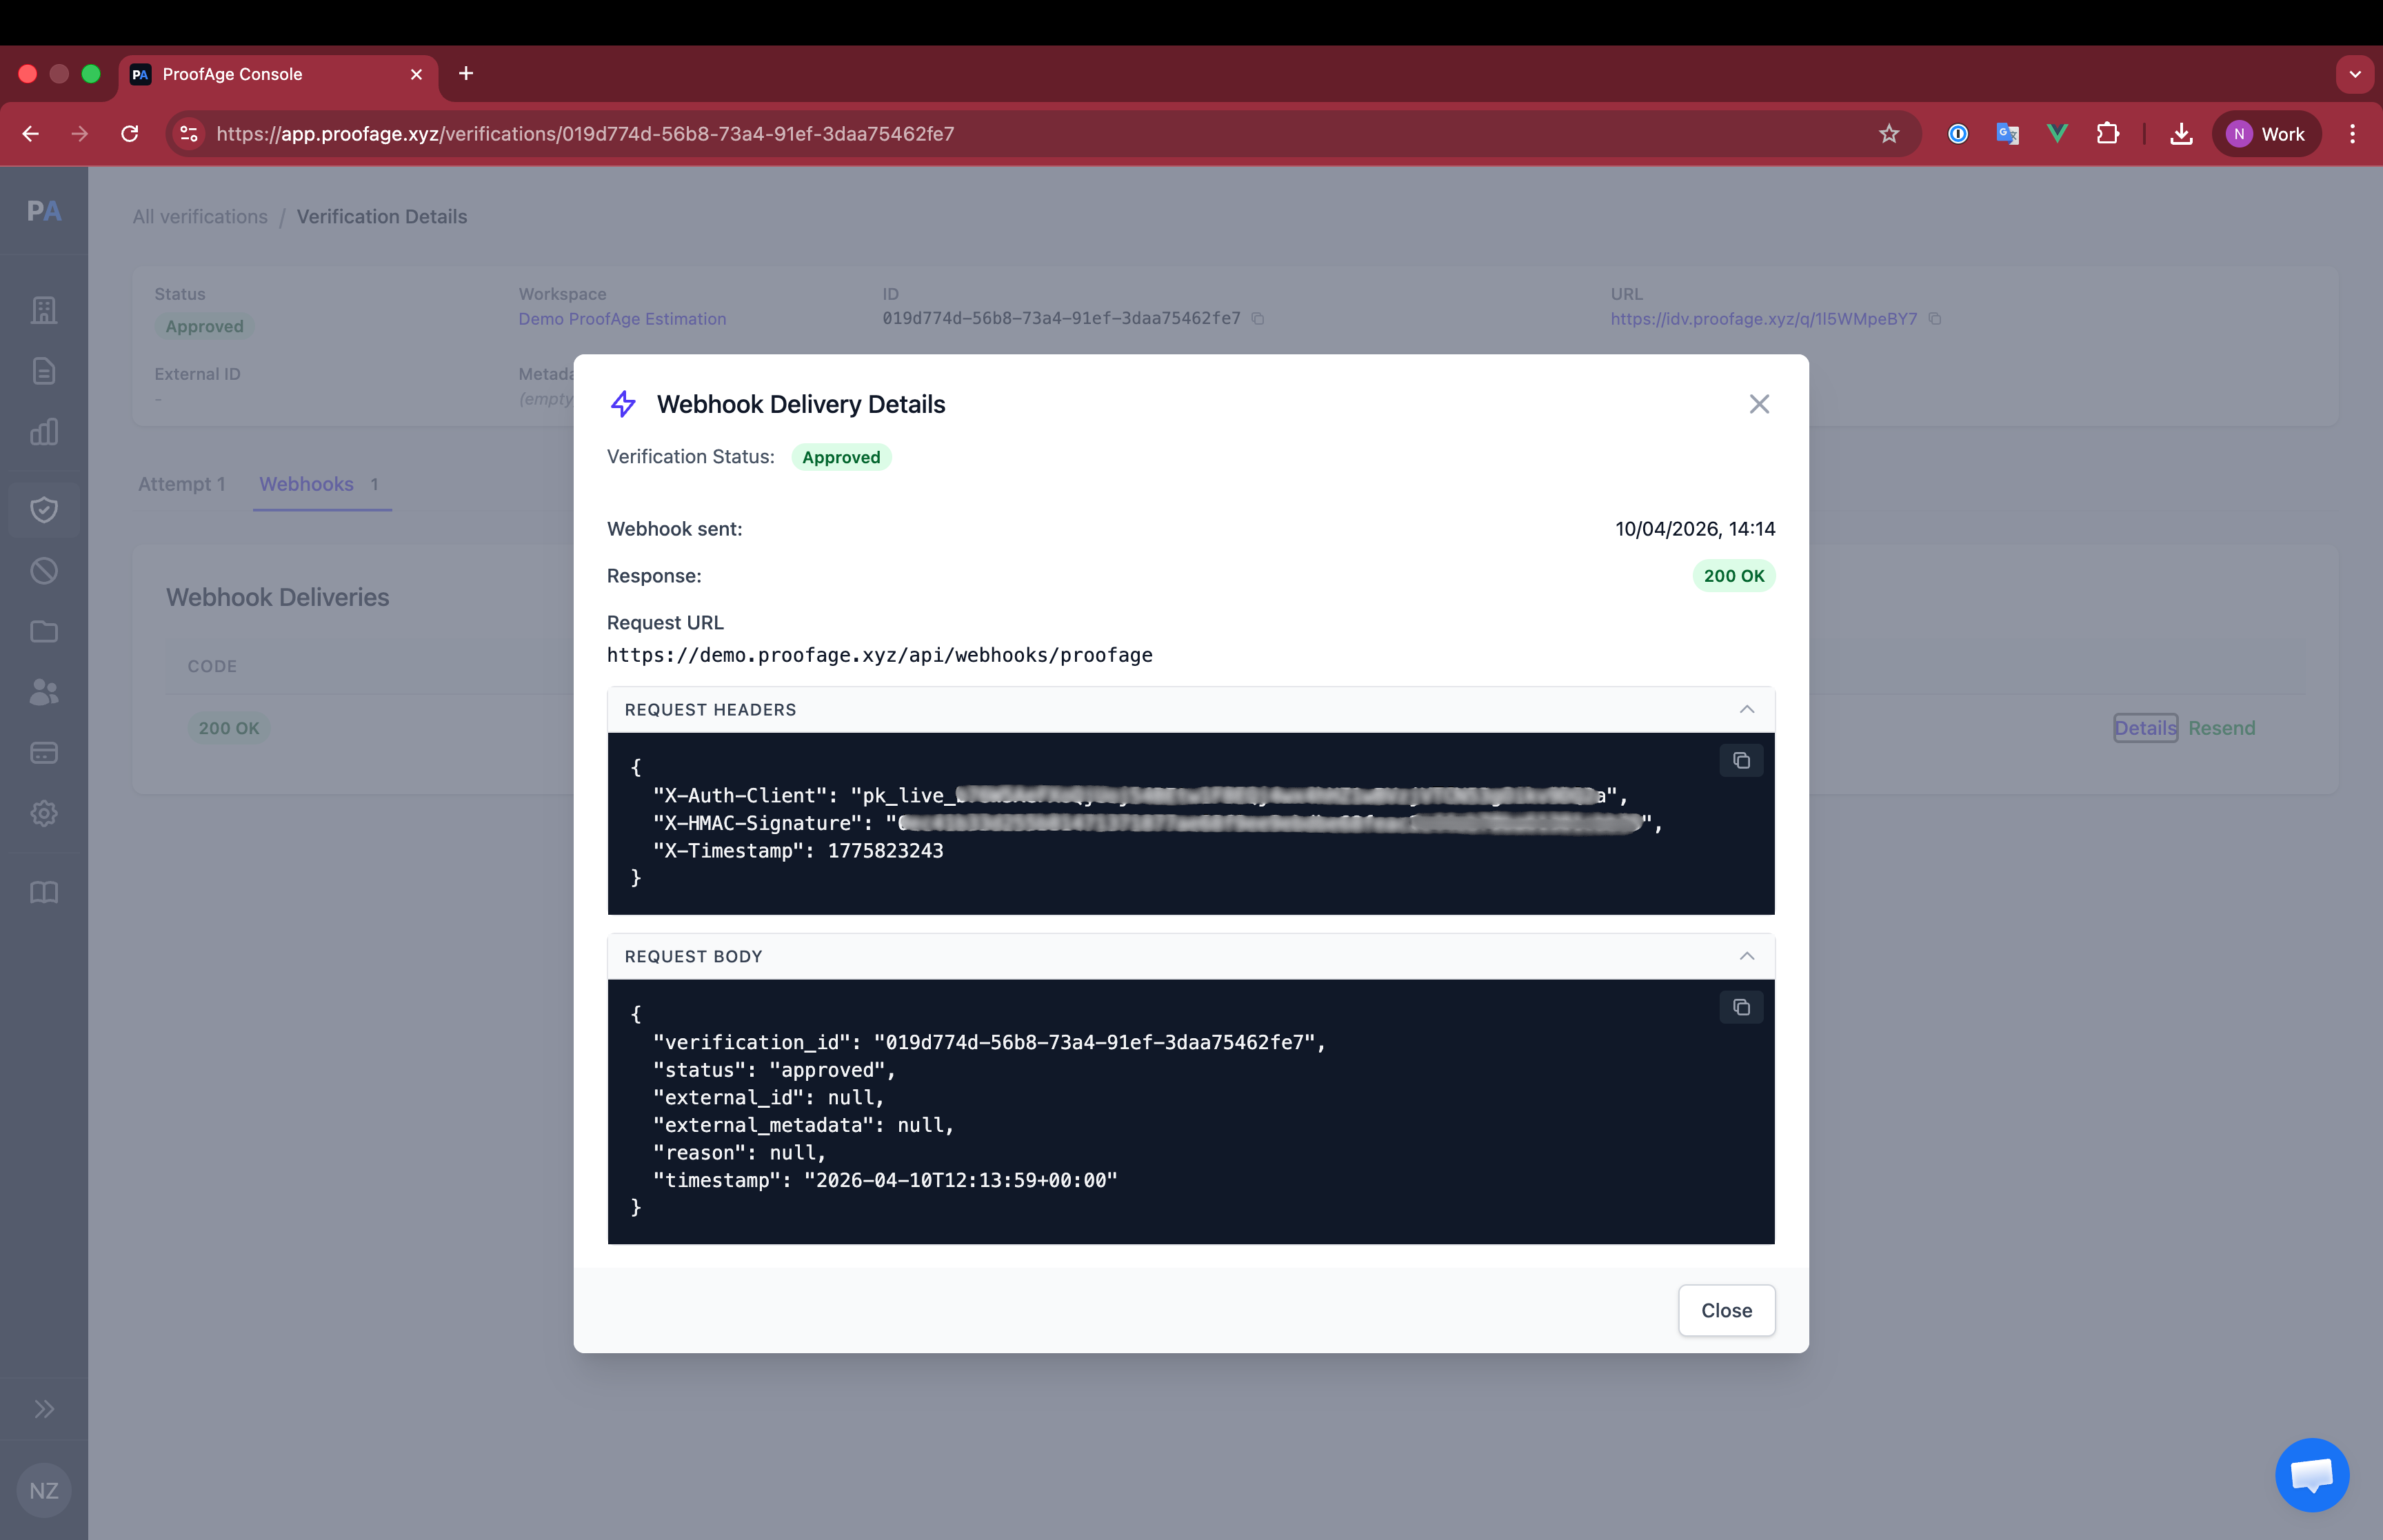Open the settings gear in sidebar
This screenshot has height=1540, width=2383.
point(43,813)
